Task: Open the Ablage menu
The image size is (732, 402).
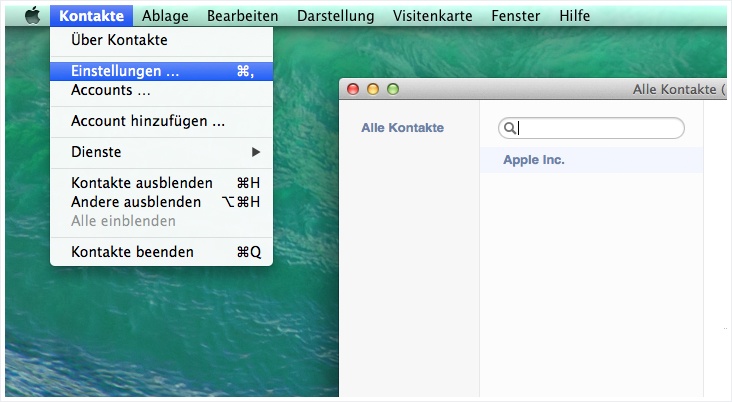Action: (165, 16)
